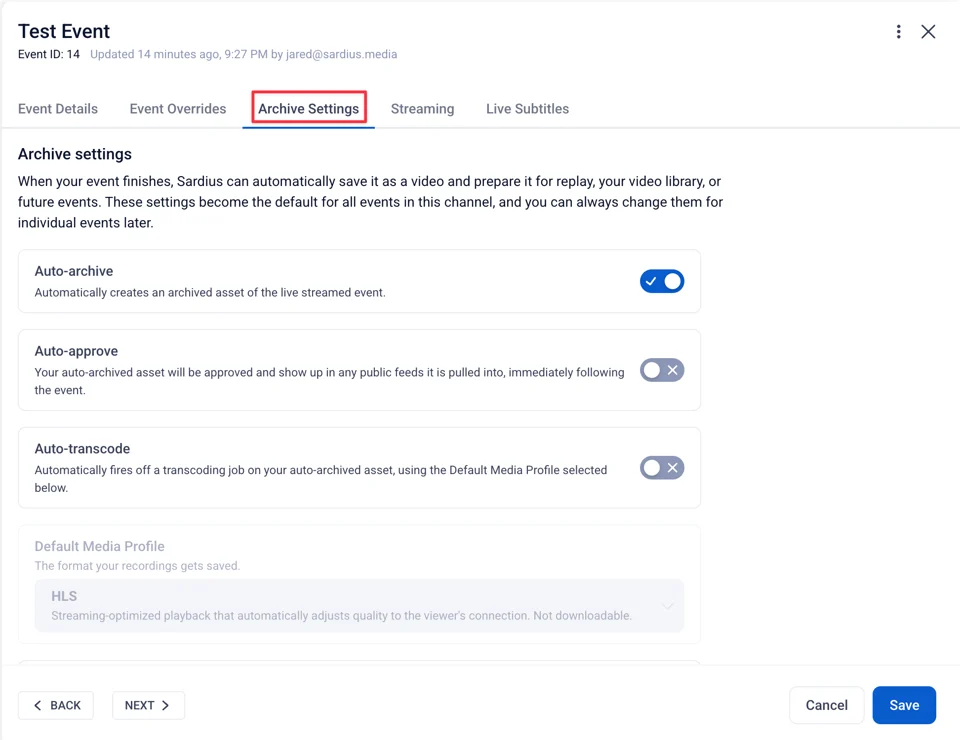960x740 pixels.
Task: Select the Archive Settings tab
Action: point(309,109)
